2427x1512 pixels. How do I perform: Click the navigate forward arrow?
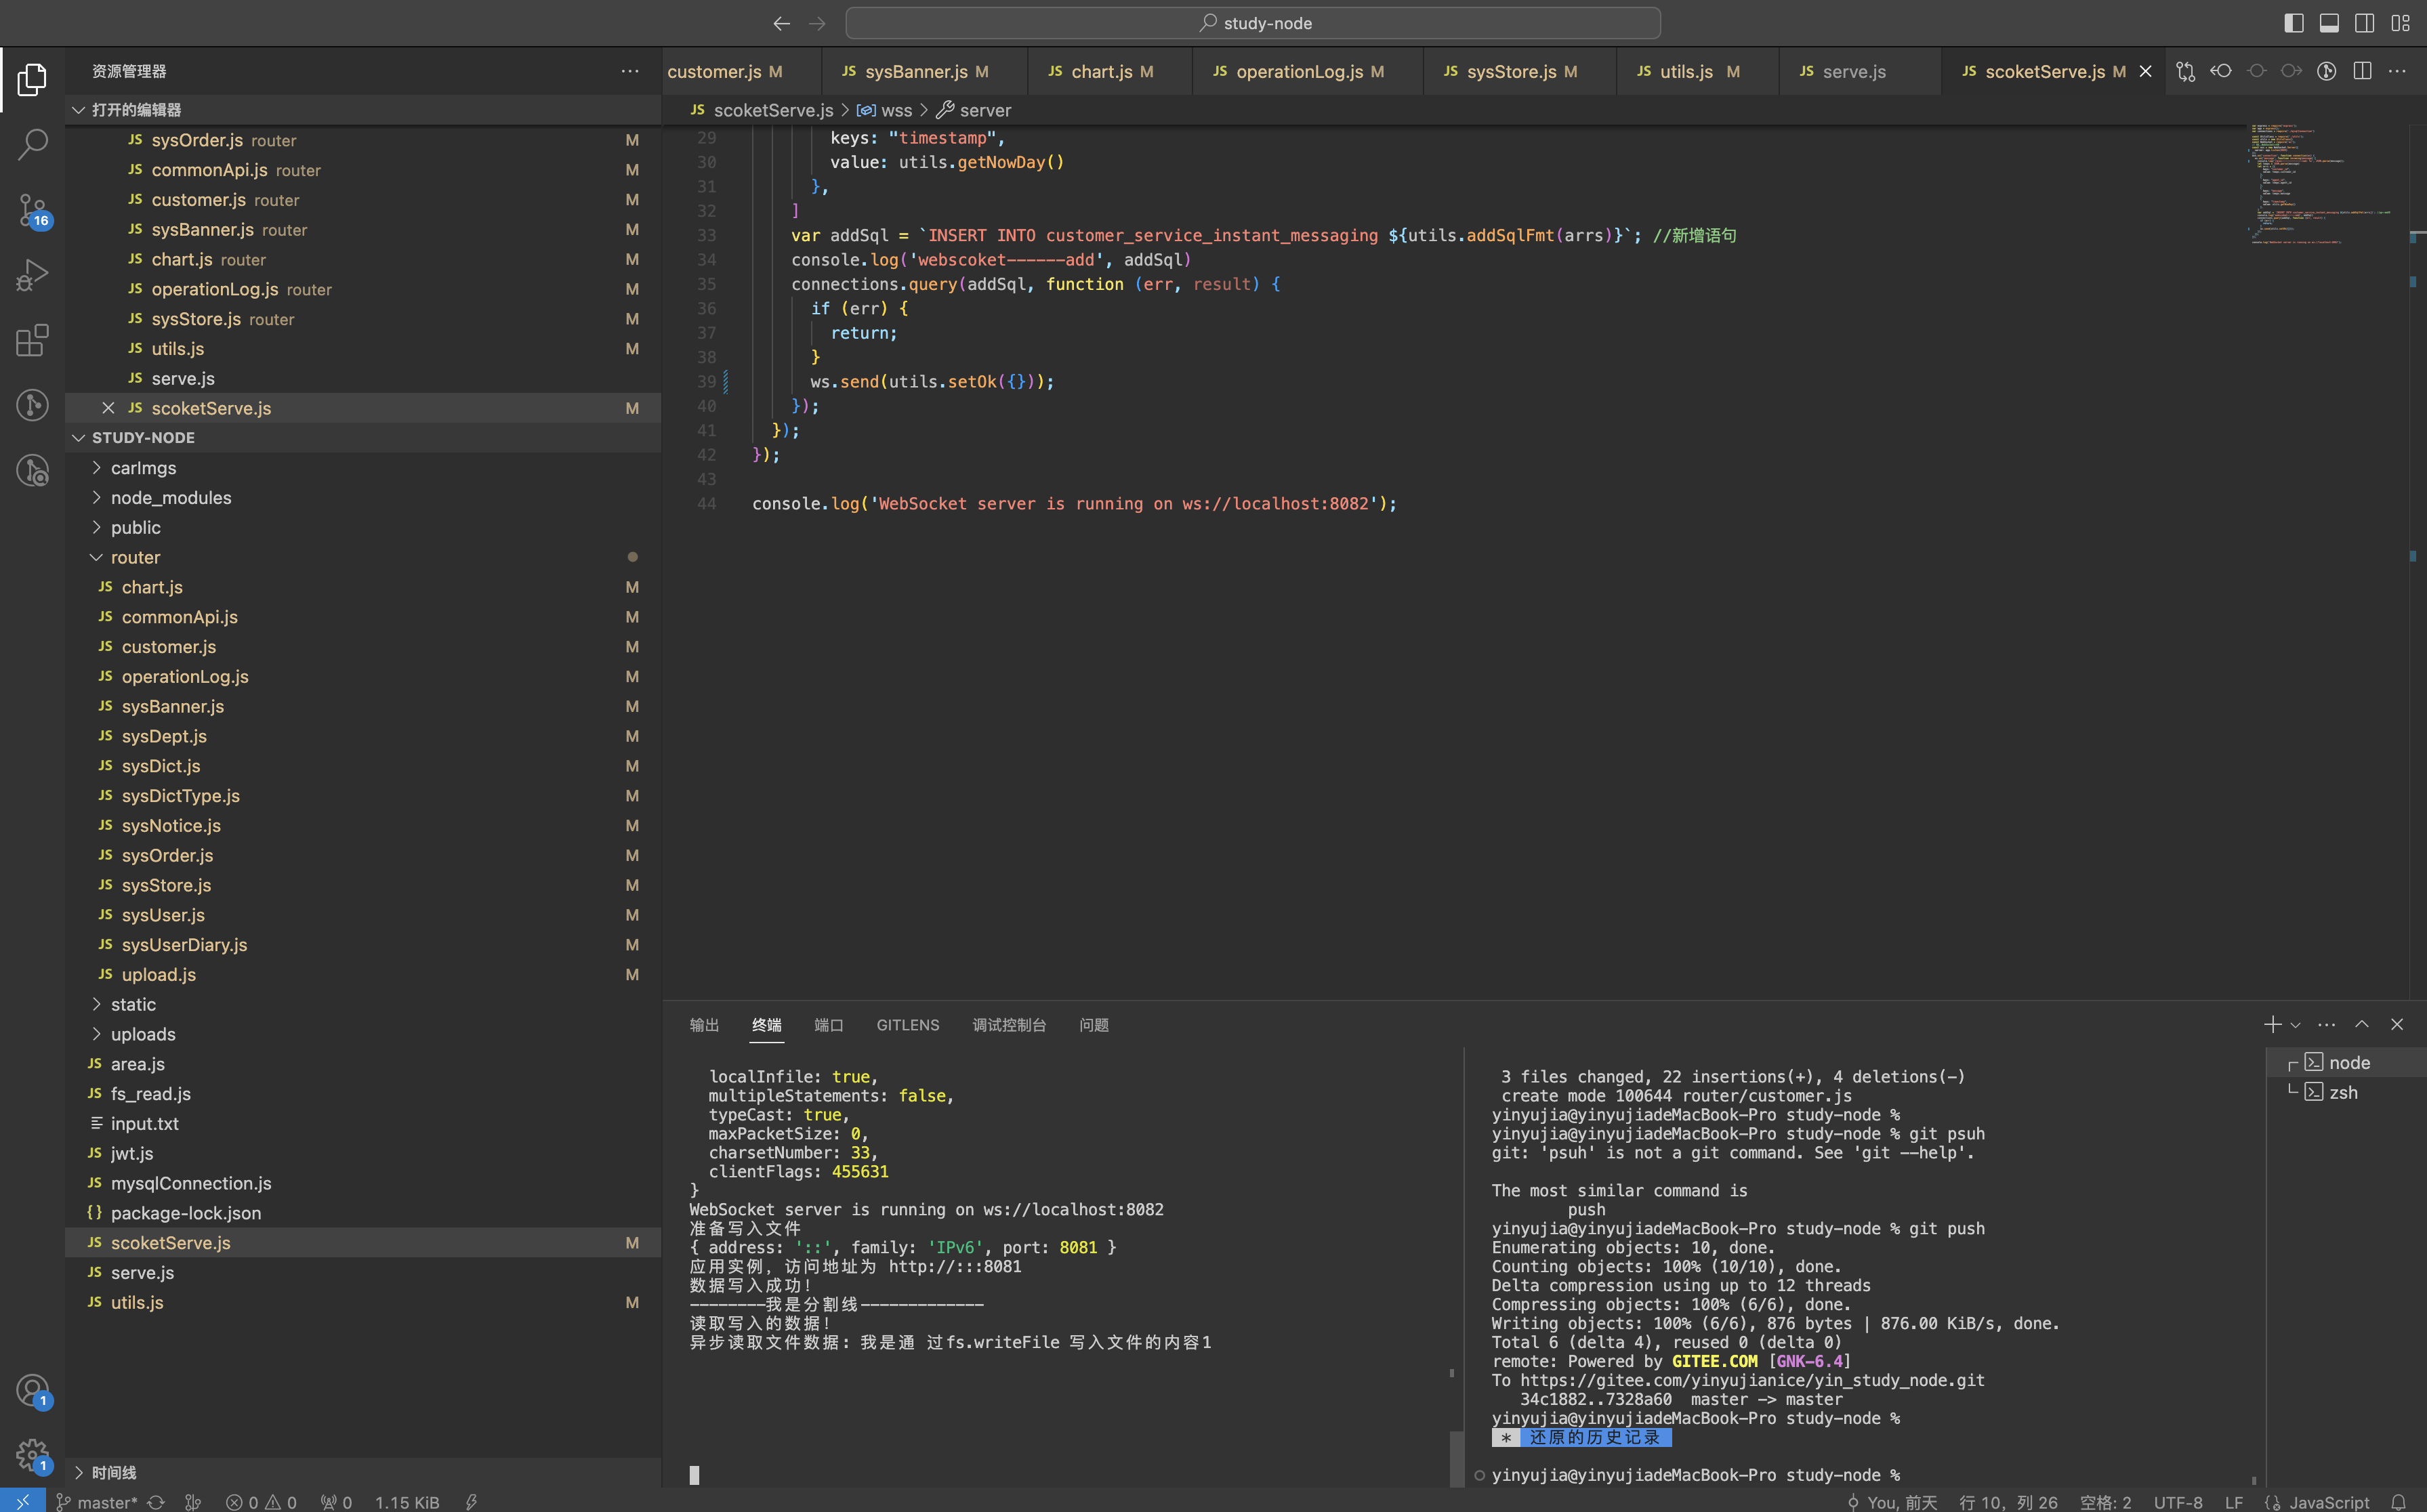click(817, 23)
